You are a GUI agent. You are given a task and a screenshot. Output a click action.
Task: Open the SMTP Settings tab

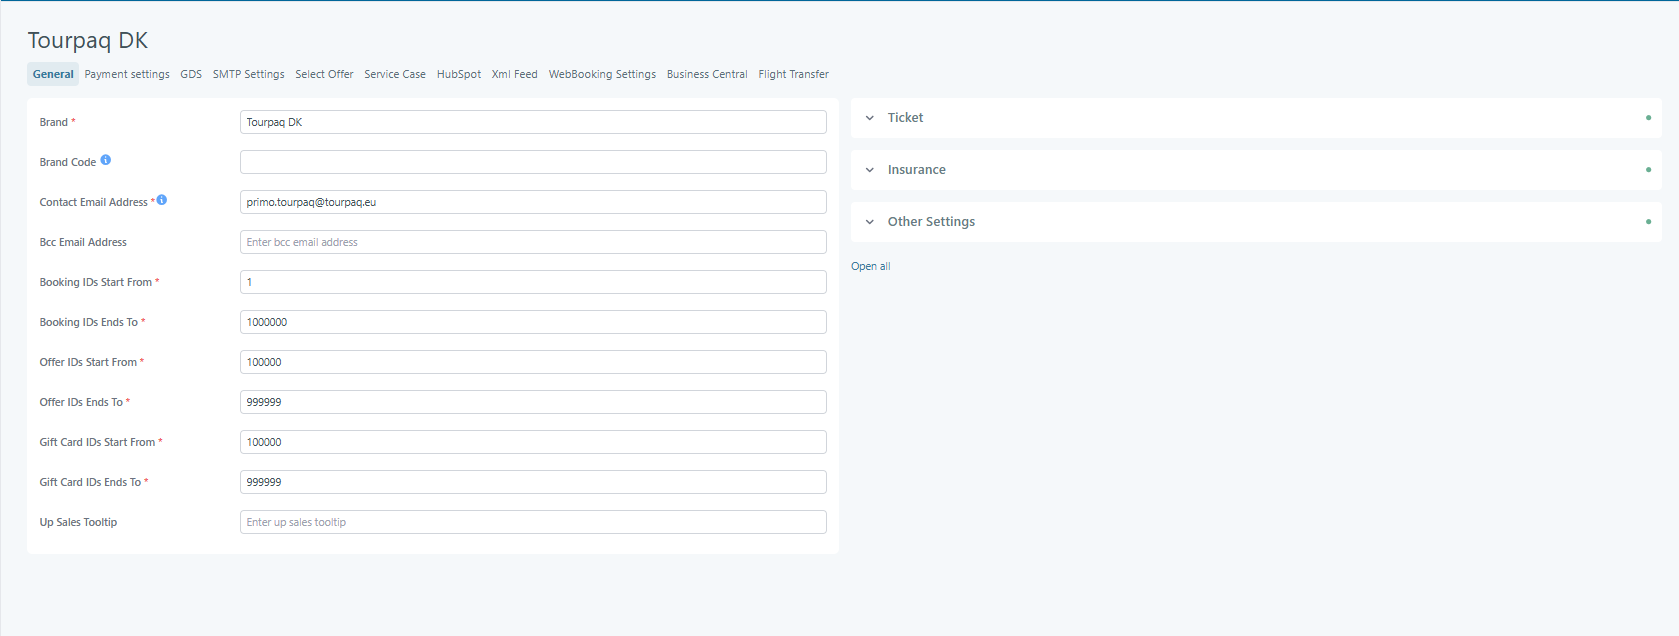tap(248, 74)
